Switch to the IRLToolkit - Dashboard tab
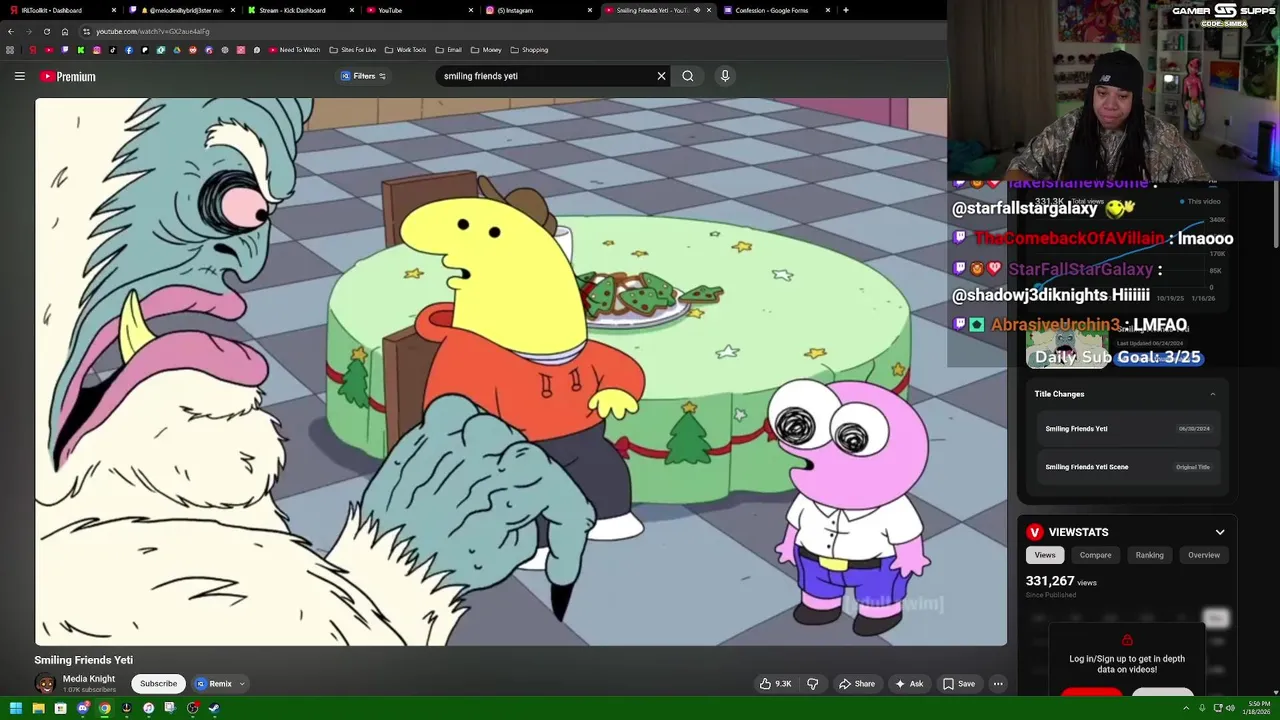Image resolution: width=1280 pixels, height=720 pixels. [x=60, y=10]
